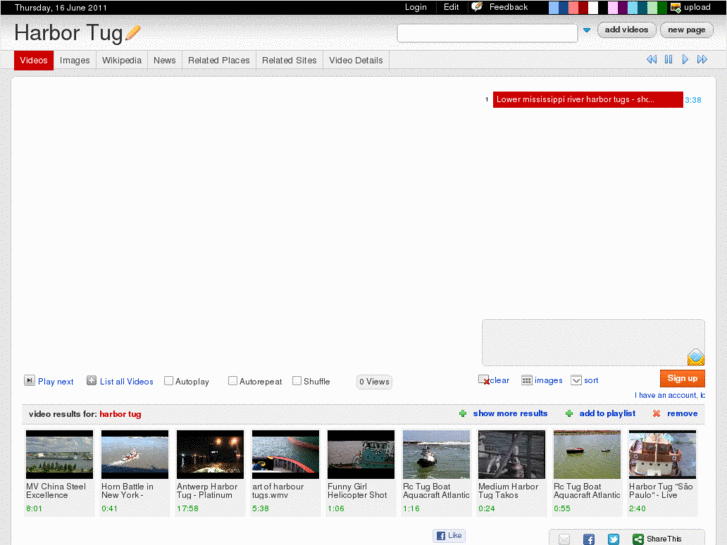727x545 pixels.
Task: Click the envelope icon in comment box
Action: (x=695, y=357)
